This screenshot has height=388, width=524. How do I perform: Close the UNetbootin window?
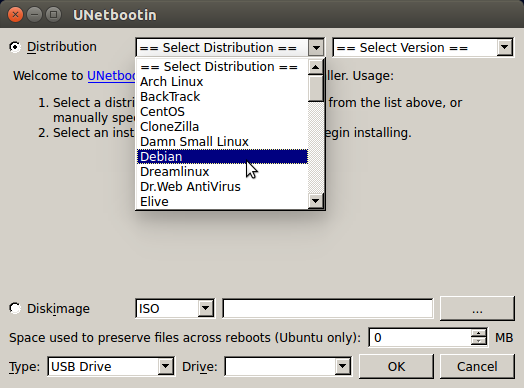15,15
